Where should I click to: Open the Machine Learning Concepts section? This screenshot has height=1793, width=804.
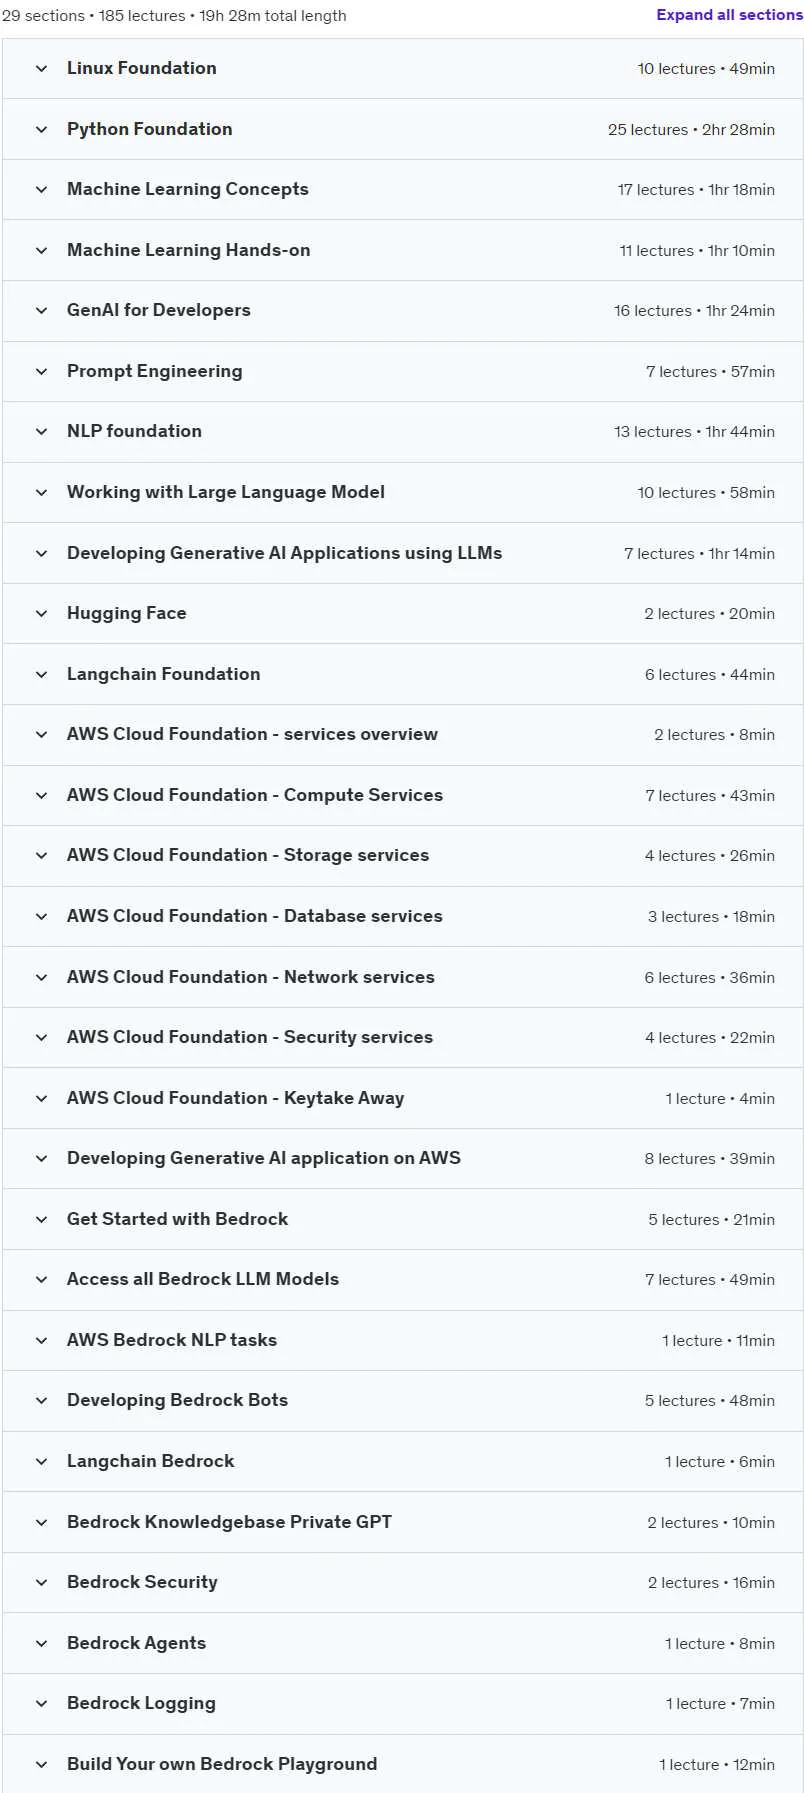pyautogui.click(x=402, y=190)
